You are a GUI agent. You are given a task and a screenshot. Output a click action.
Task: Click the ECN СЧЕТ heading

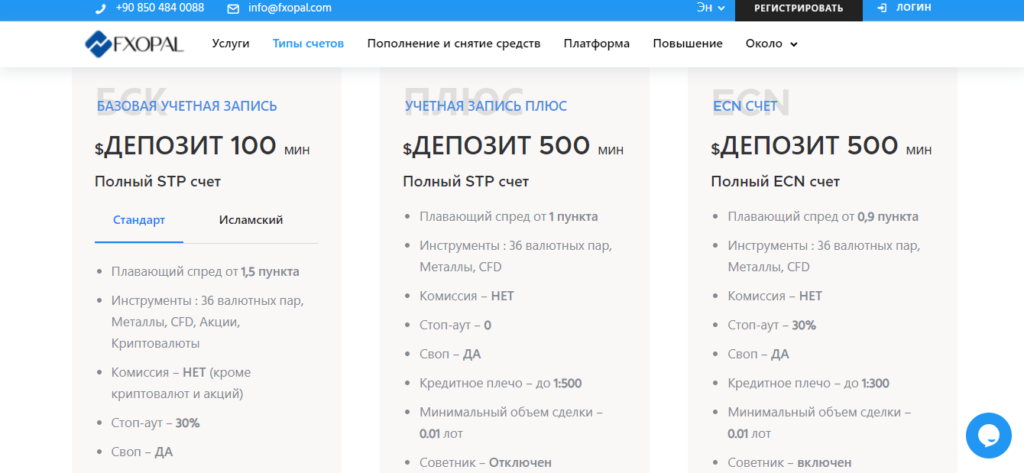[745, 106]
